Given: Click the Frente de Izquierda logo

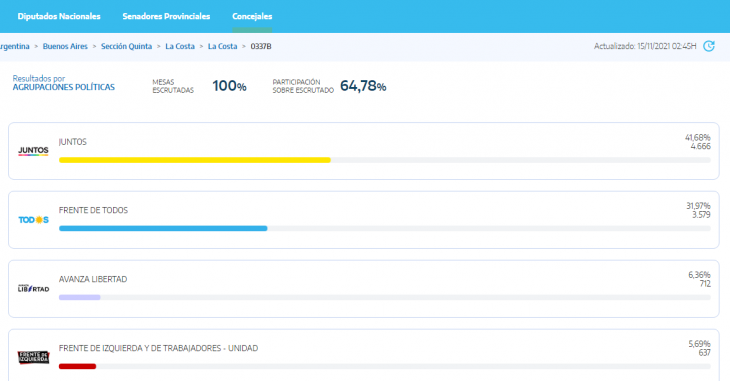Looking at the screenshot, I should tap(33, 357).
